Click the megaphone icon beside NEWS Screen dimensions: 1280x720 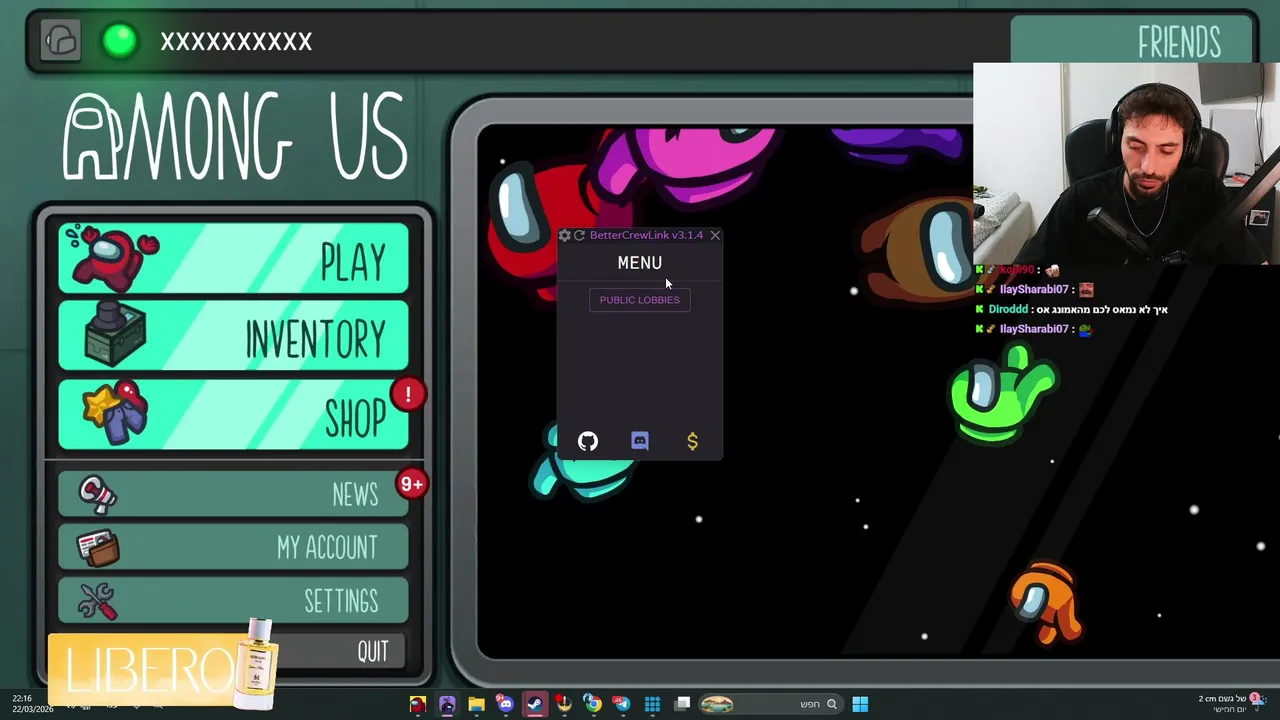[x=97, y=494]
